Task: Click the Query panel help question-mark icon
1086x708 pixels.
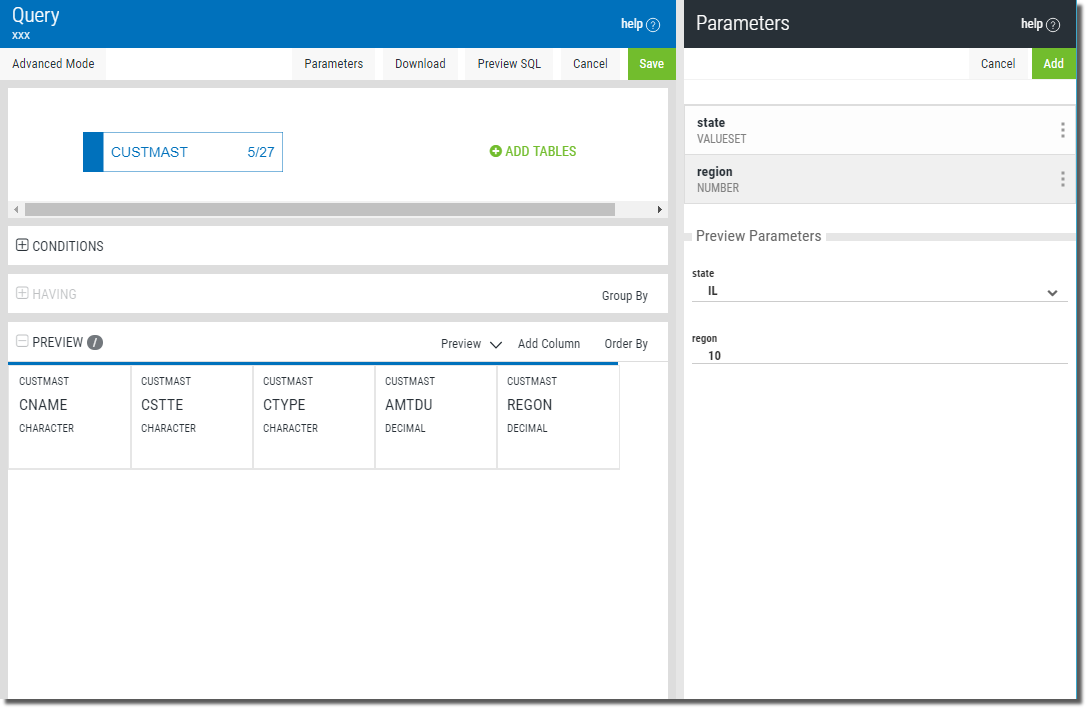Action: (x=652, y=25)
